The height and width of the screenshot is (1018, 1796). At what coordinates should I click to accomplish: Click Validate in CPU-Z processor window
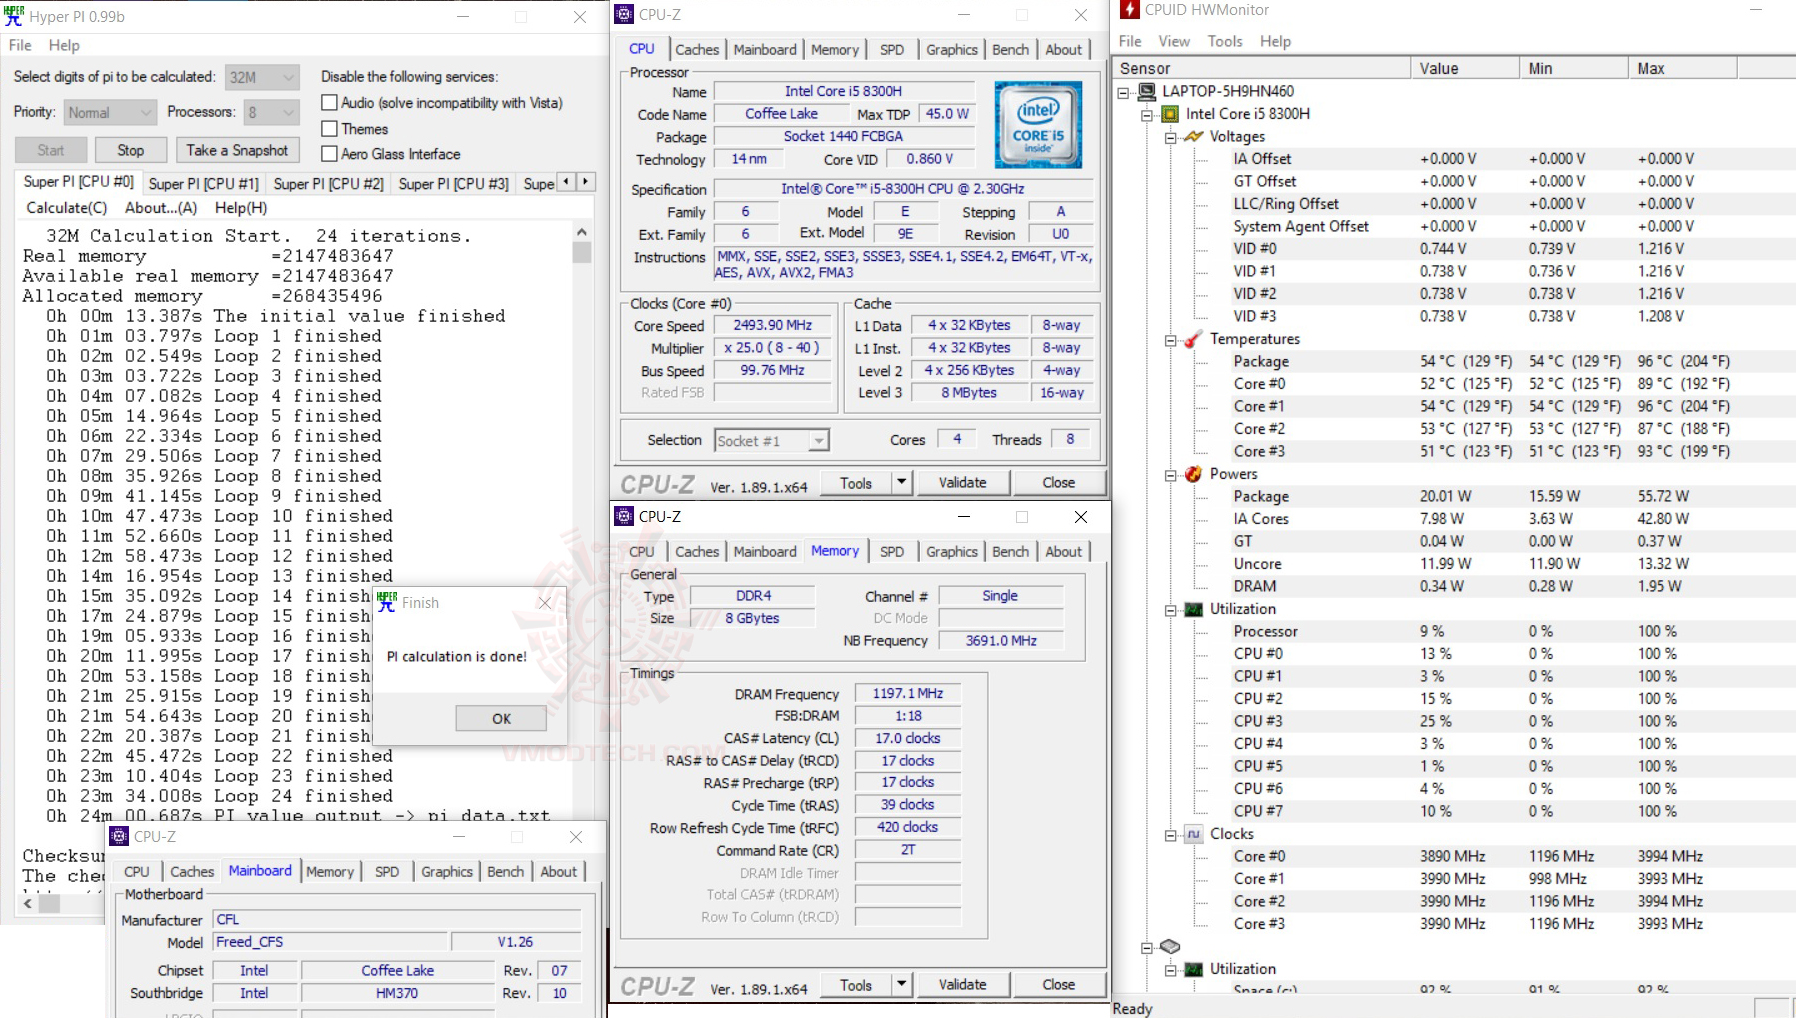962,482
